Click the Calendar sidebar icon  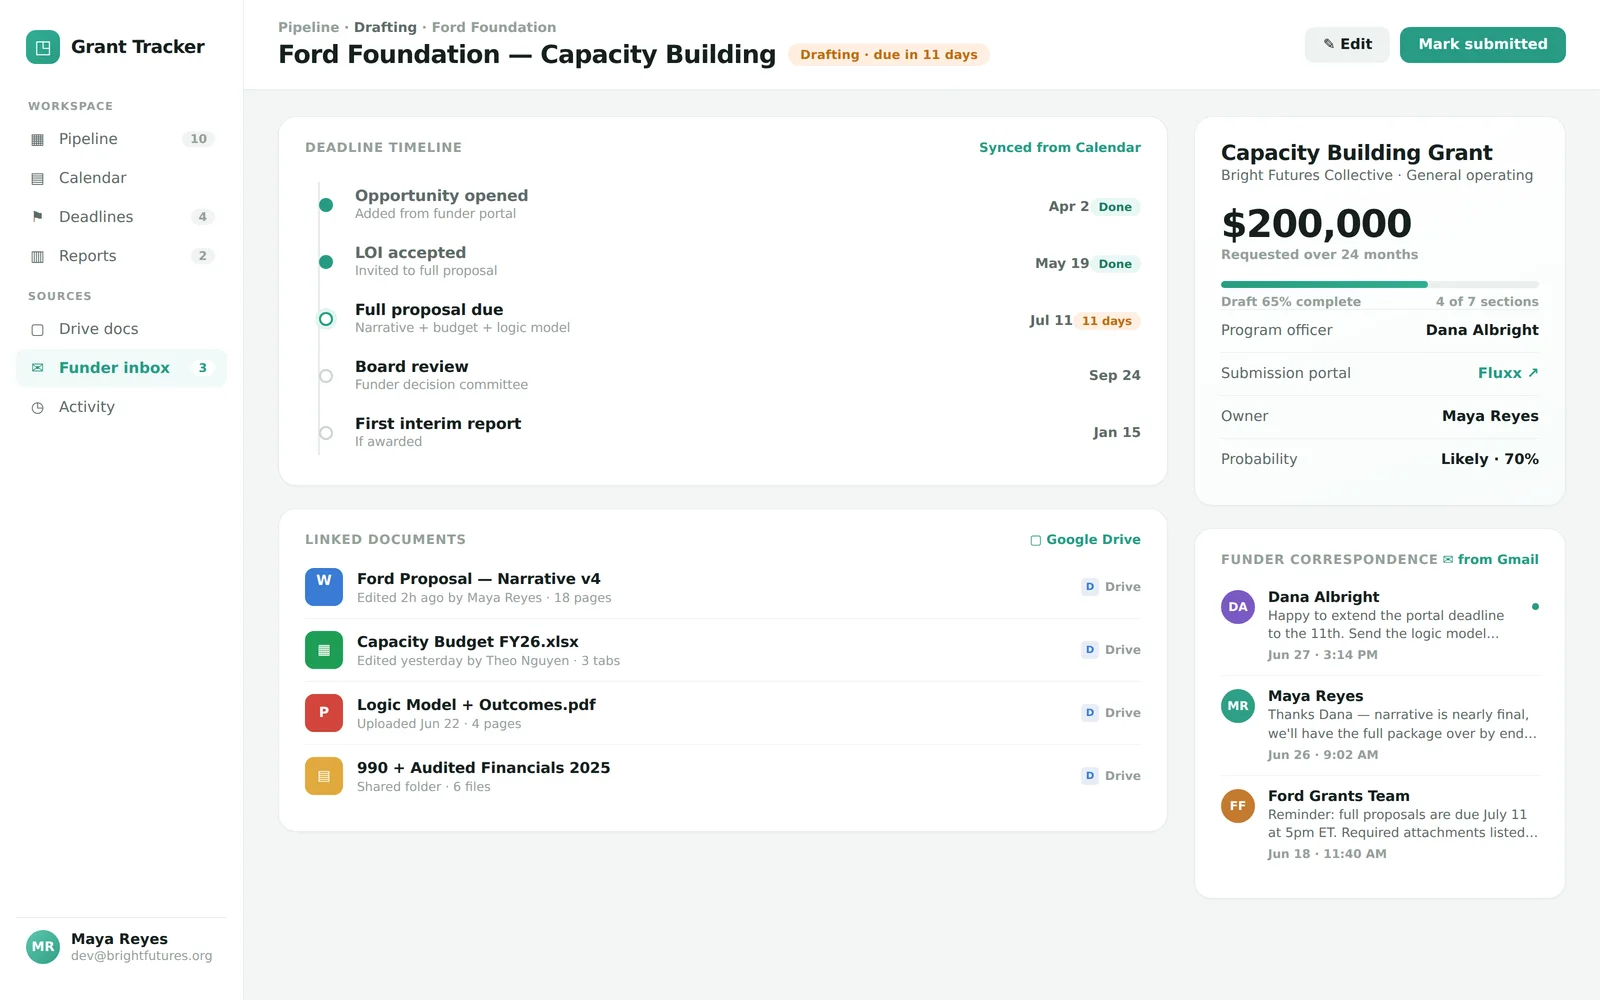38,178
